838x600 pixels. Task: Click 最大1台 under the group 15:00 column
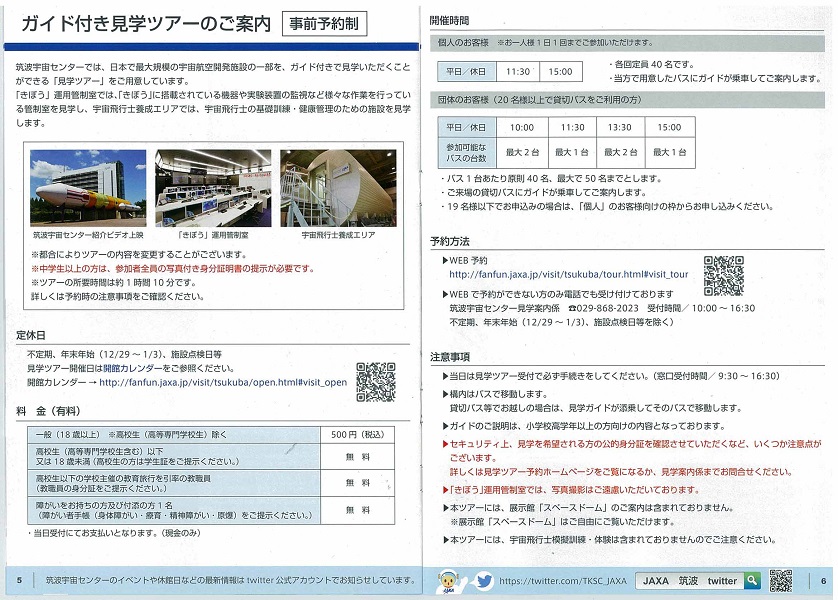coord(669,153)
